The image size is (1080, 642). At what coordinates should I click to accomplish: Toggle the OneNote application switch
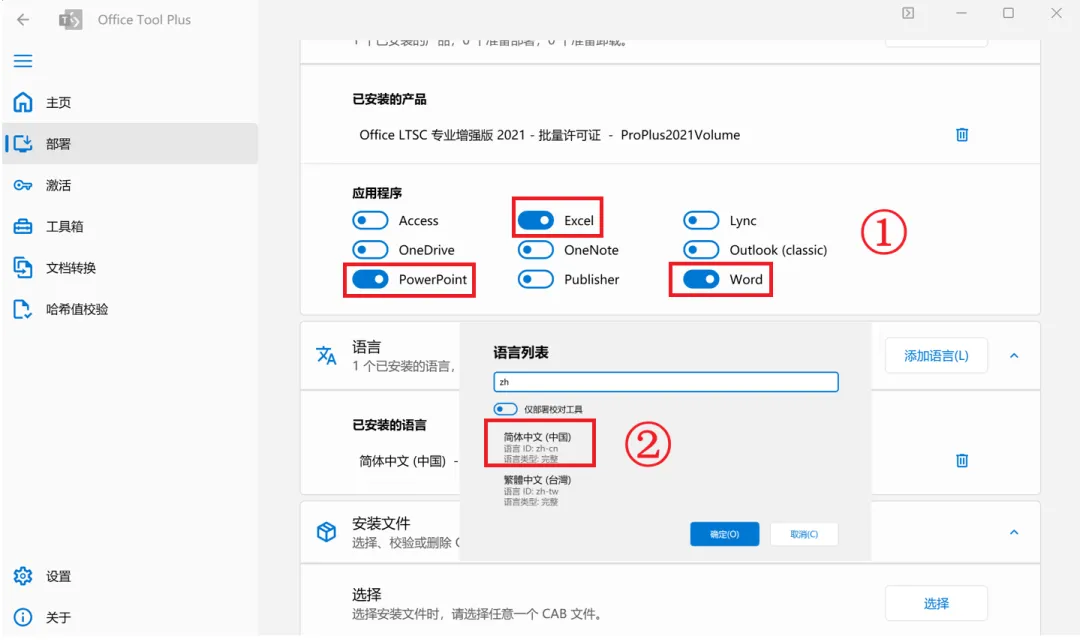[x=536, y=250]
